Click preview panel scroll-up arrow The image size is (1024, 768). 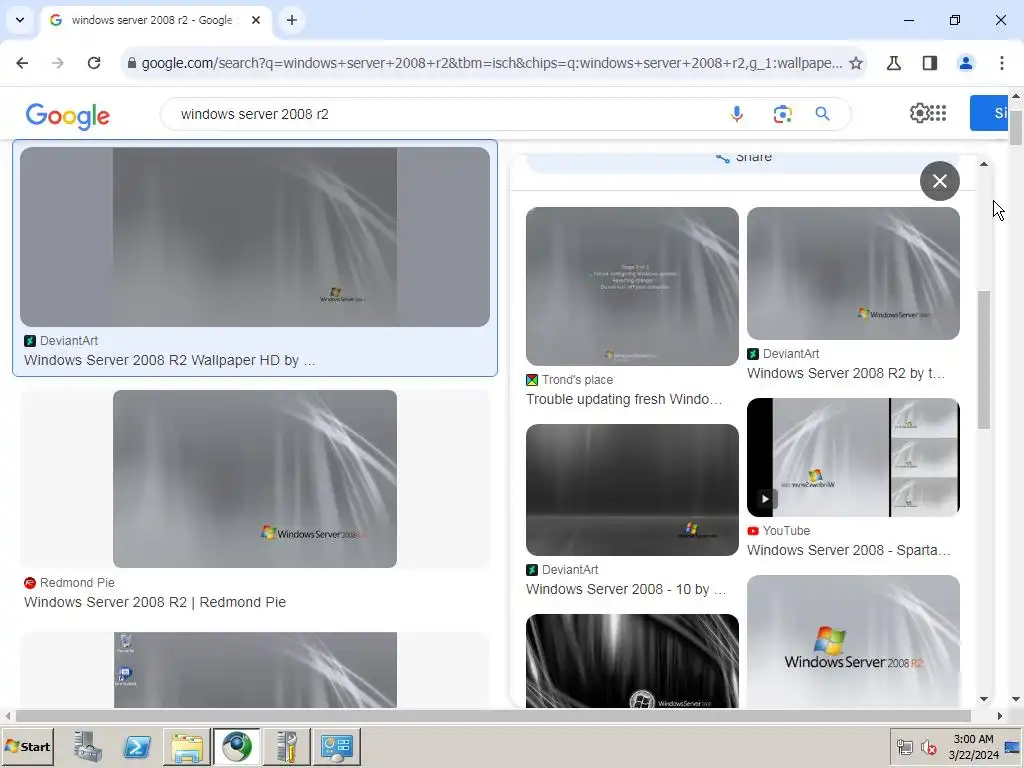(x=984, y=164)
